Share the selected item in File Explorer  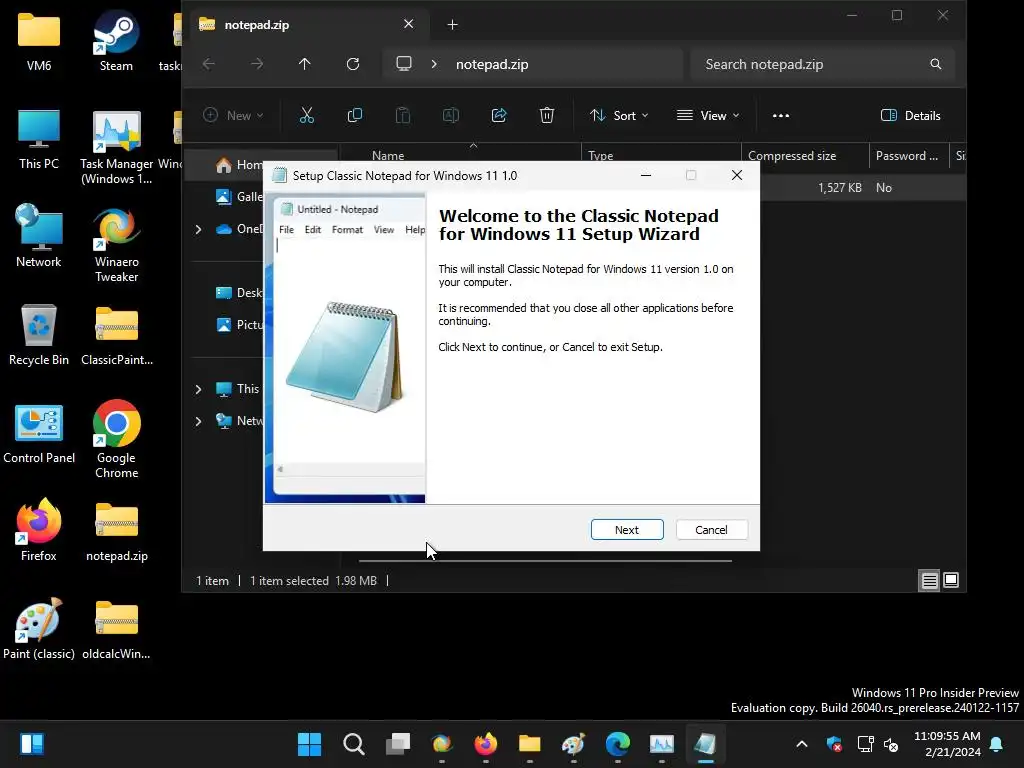499,116
